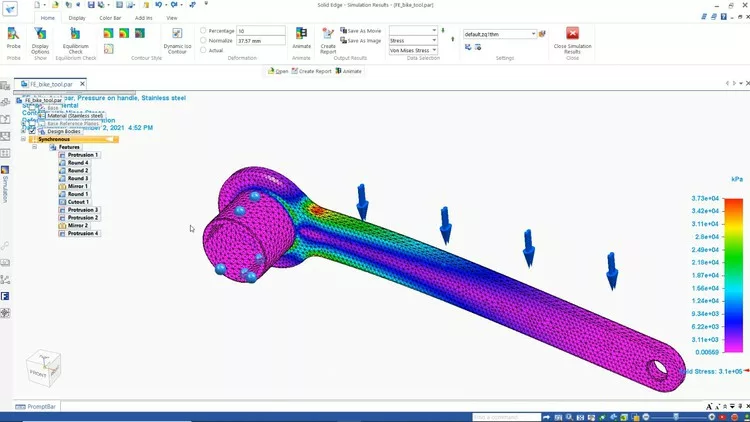Switch to the Display ribbon tab
Image resolution: width=750 pixels, height=422 pixels.
pyautogui.click(x=77, y=18)
